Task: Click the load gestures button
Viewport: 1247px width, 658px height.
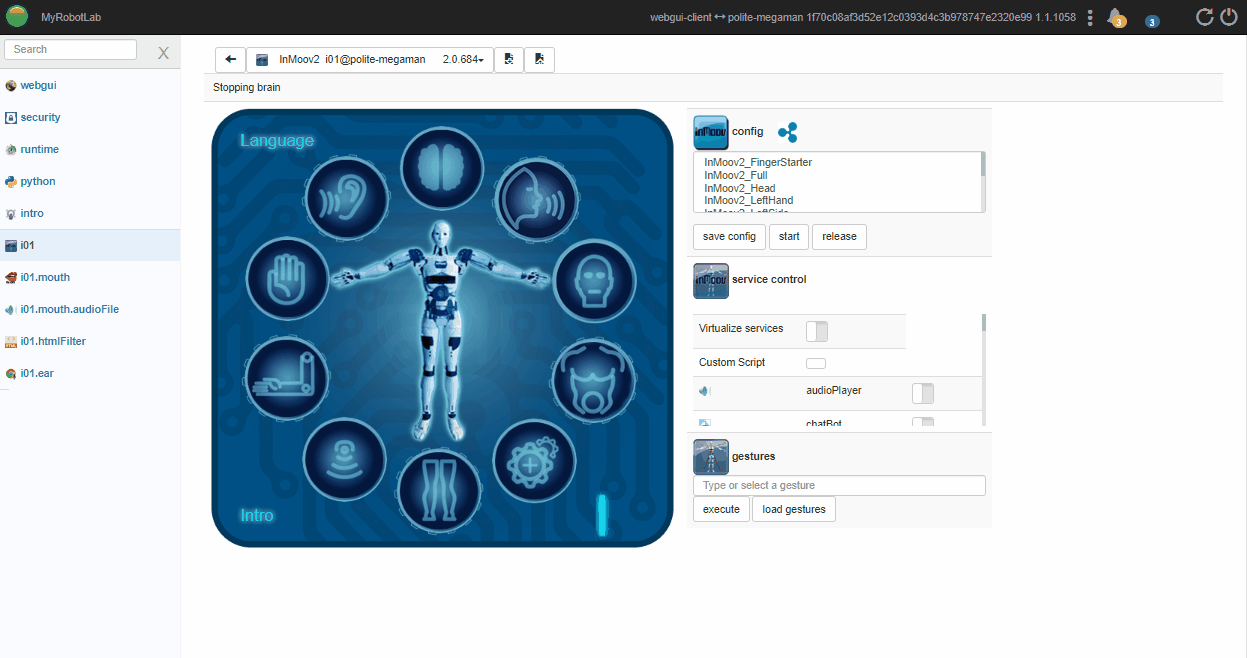Action: [x=794, y=509]
